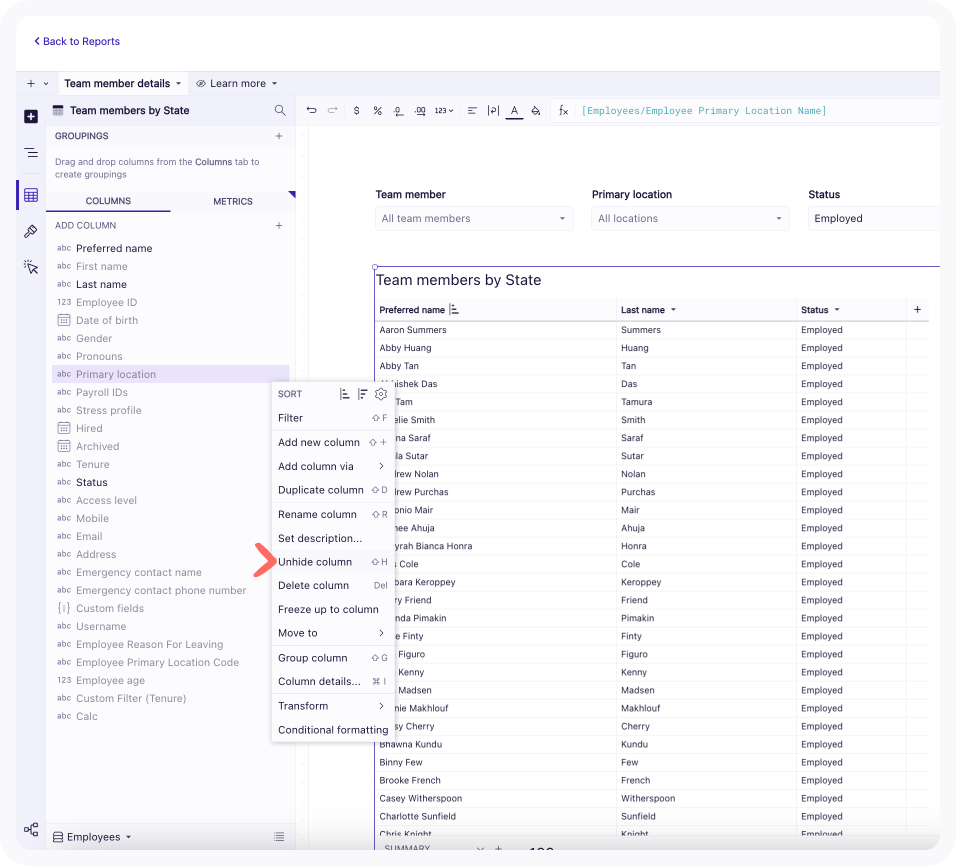Click Team members by State table title

458,280
